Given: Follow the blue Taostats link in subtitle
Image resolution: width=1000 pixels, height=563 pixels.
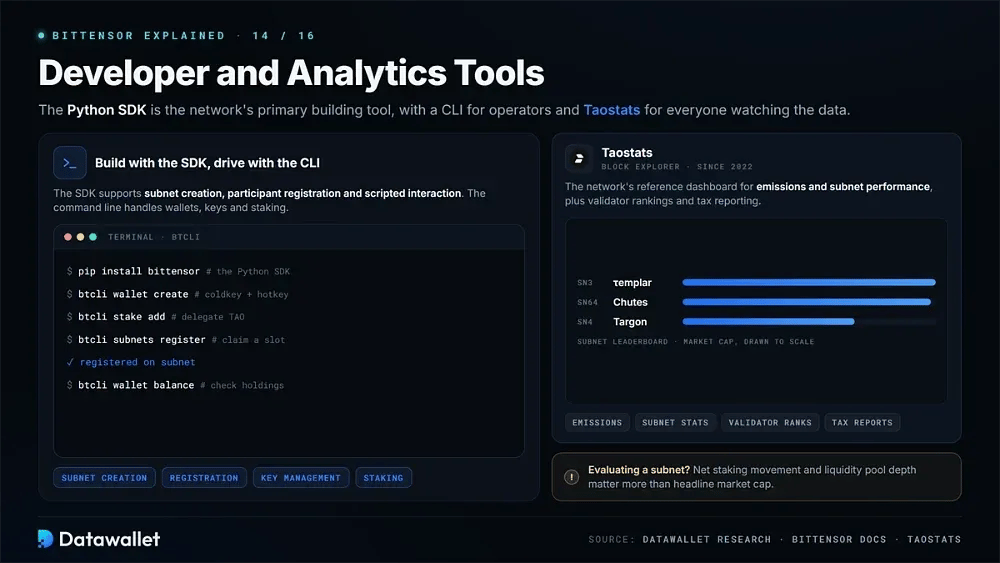Looking at the screenshot, I should 612,110.
